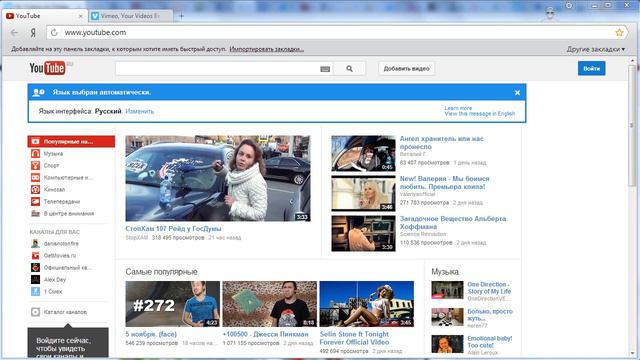Select the 'Популярные на...' sidebar item

coord(71,142)
